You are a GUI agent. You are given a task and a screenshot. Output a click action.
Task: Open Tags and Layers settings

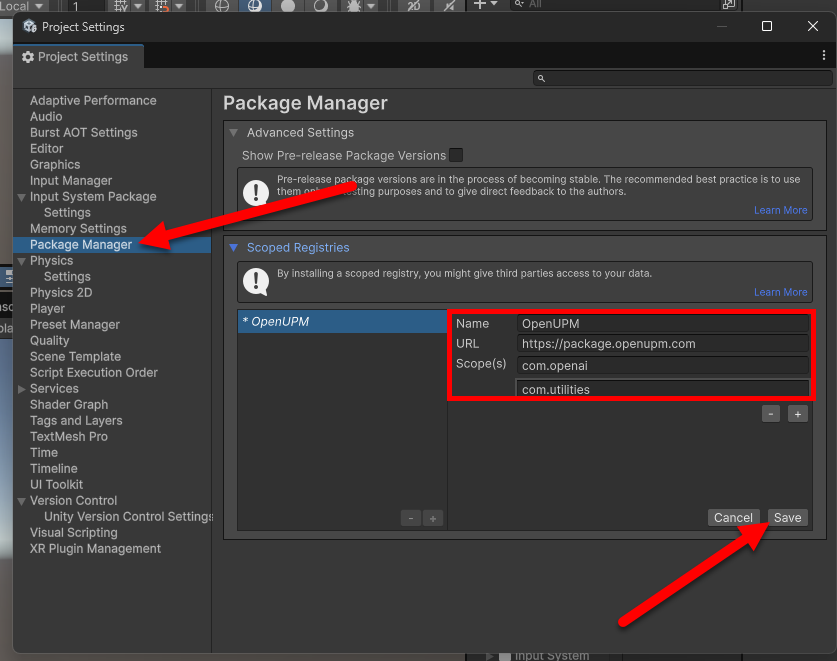coord(76,421)
